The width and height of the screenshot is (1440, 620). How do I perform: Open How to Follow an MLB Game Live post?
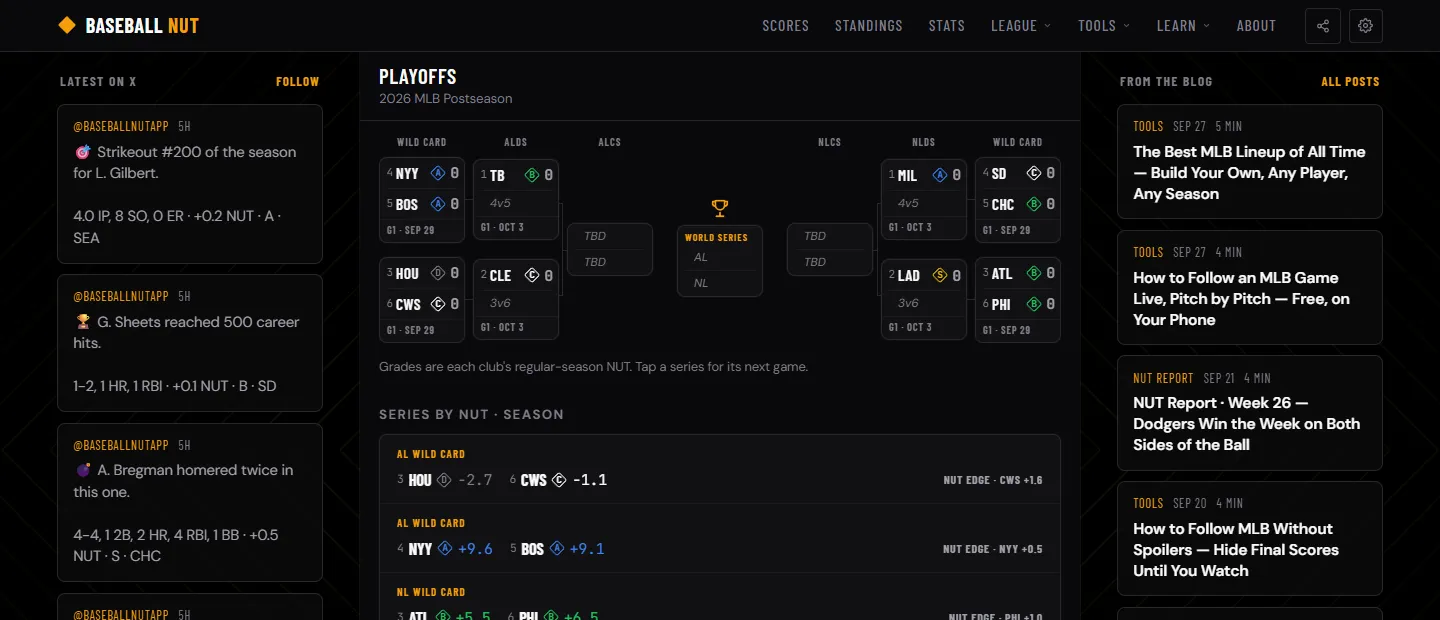tap(1250, 288)
